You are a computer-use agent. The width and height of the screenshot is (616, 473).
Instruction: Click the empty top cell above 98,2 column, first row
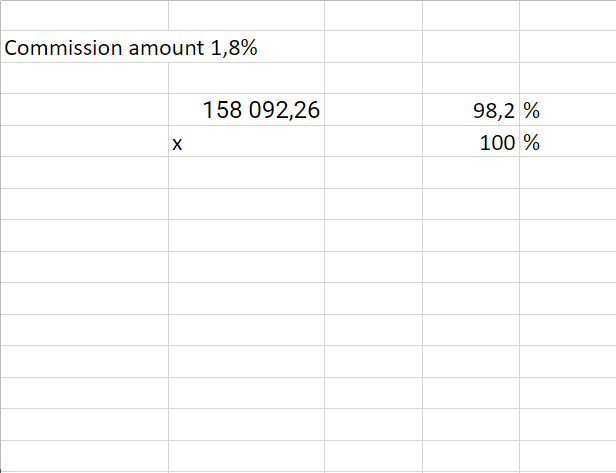point(471,15)
